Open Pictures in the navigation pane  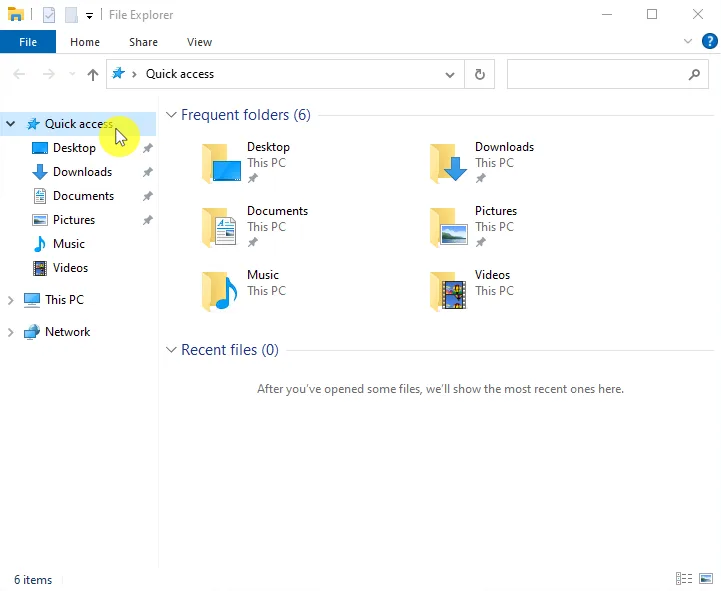click(74, 219)
